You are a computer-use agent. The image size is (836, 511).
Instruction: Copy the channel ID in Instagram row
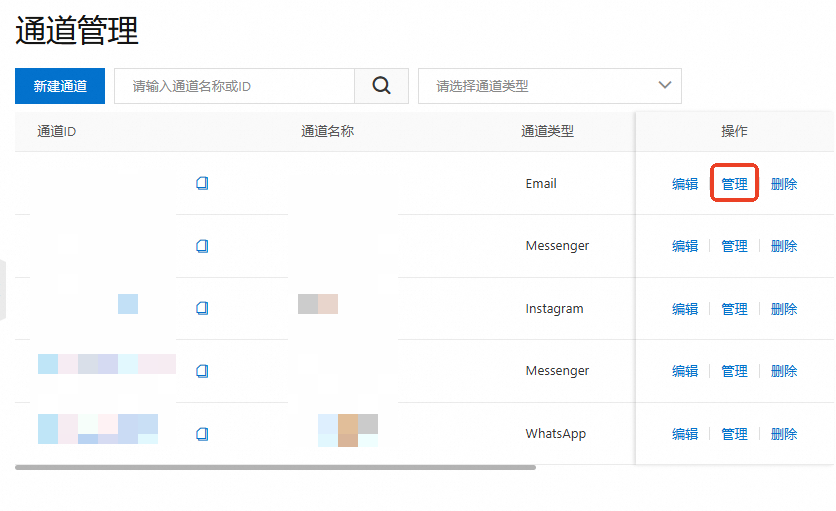202,308
